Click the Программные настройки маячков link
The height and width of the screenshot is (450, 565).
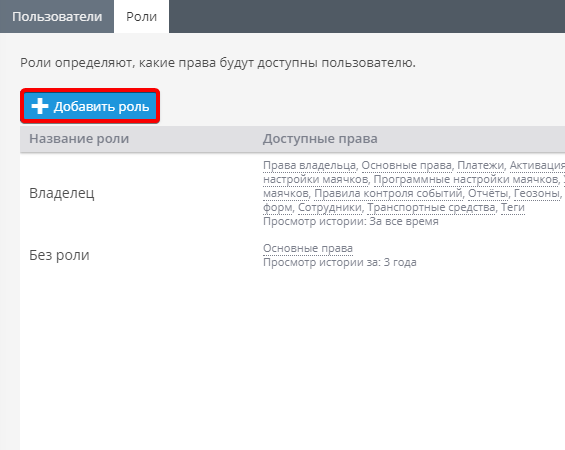click(x=466, y=179)
